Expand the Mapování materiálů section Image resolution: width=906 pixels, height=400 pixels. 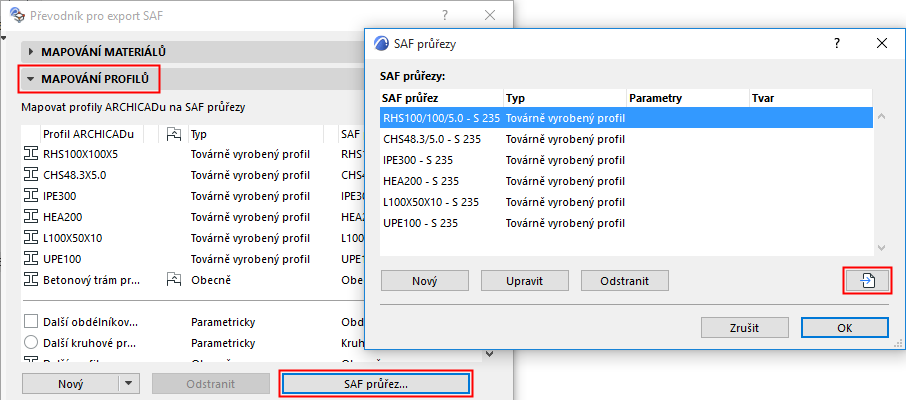[x=31, y=51]
